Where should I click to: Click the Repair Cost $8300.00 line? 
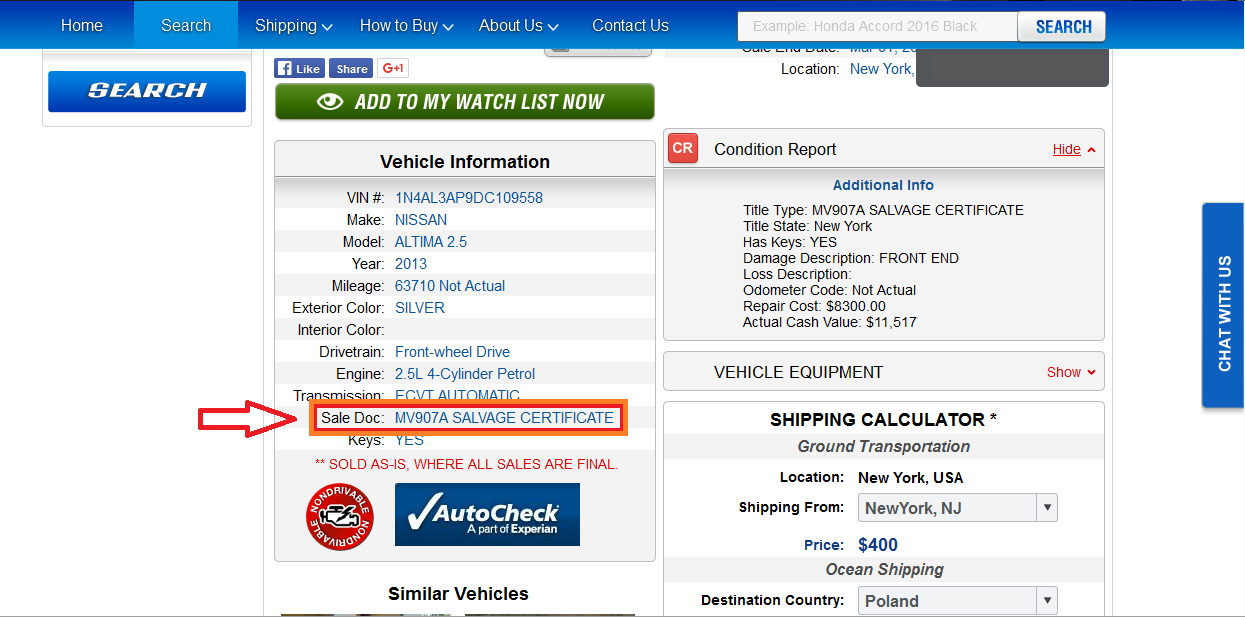[x=814, y=306]
